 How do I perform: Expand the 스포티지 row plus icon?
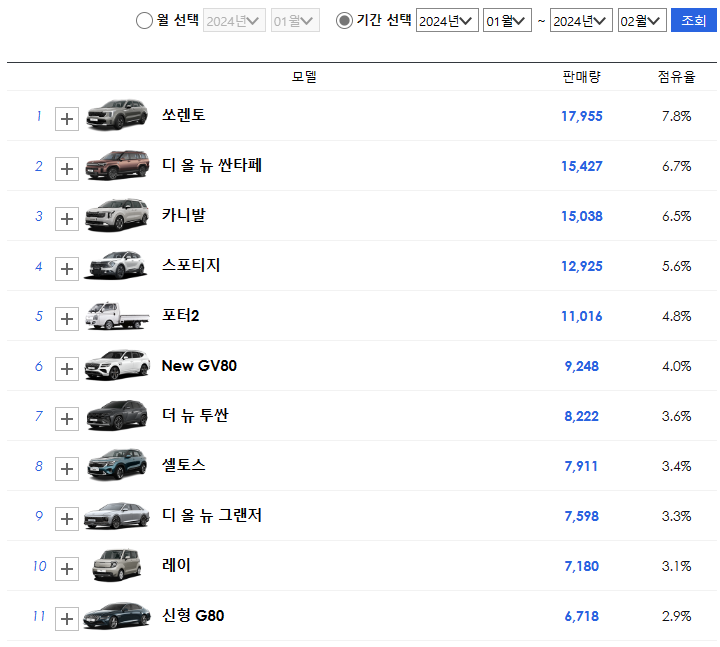pyautogui.click(x=67, y=269)
